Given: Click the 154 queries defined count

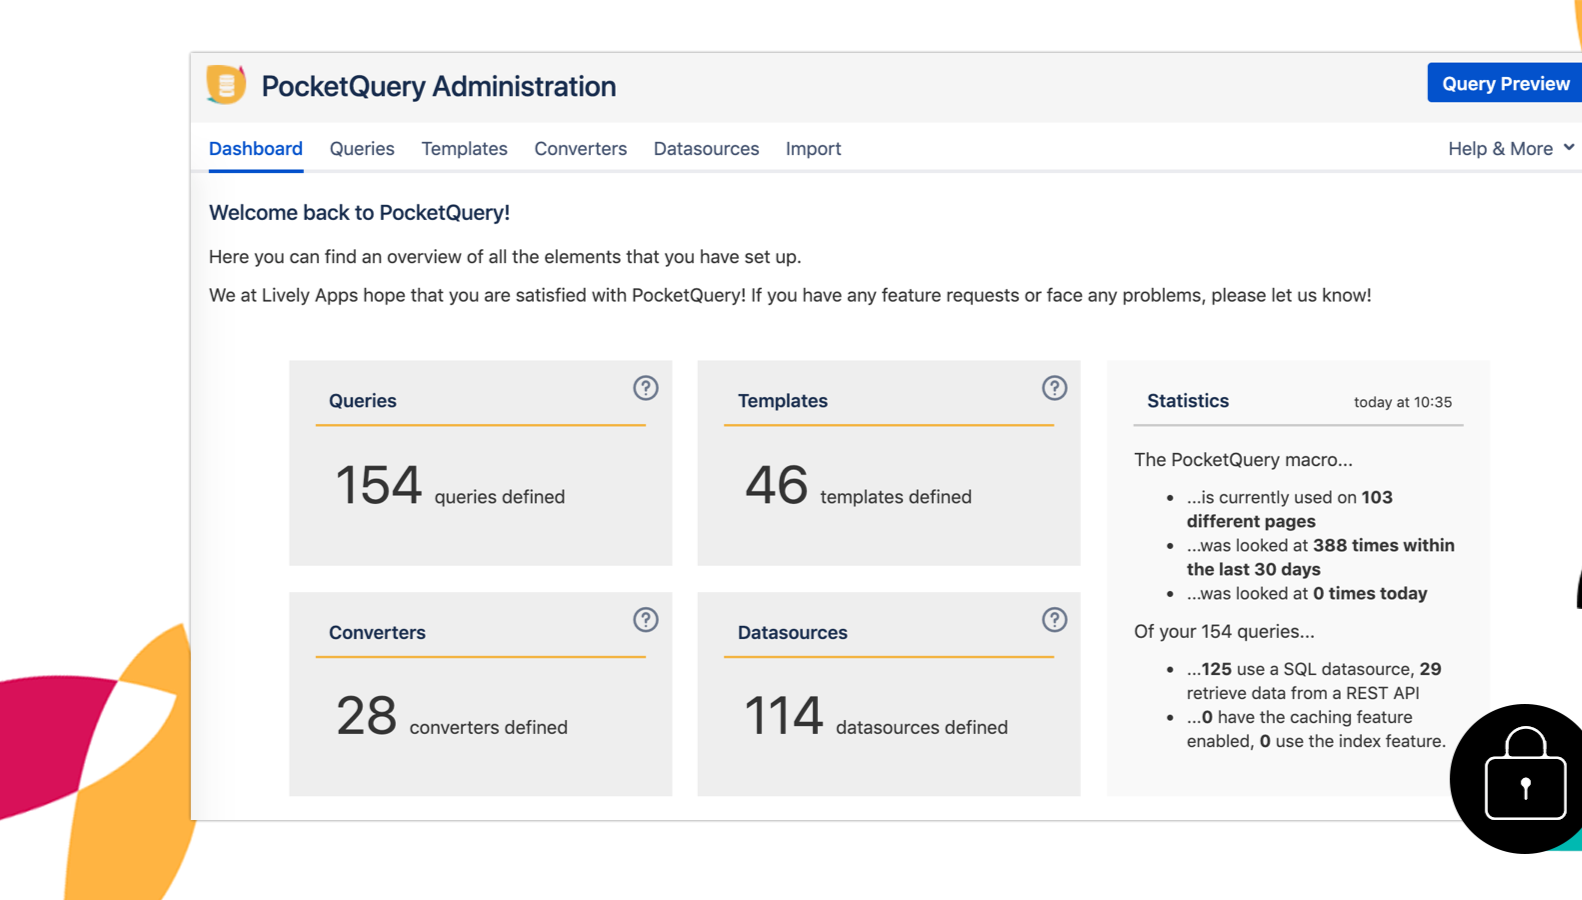Looking at the screenshot, I should pyautogui.click(x=378, y=486).
